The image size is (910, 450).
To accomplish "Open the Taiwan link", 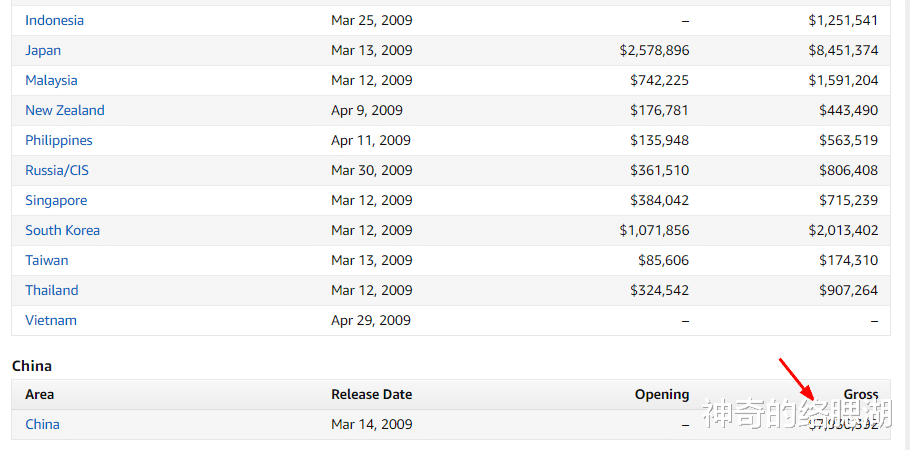I will pos(47,260).
